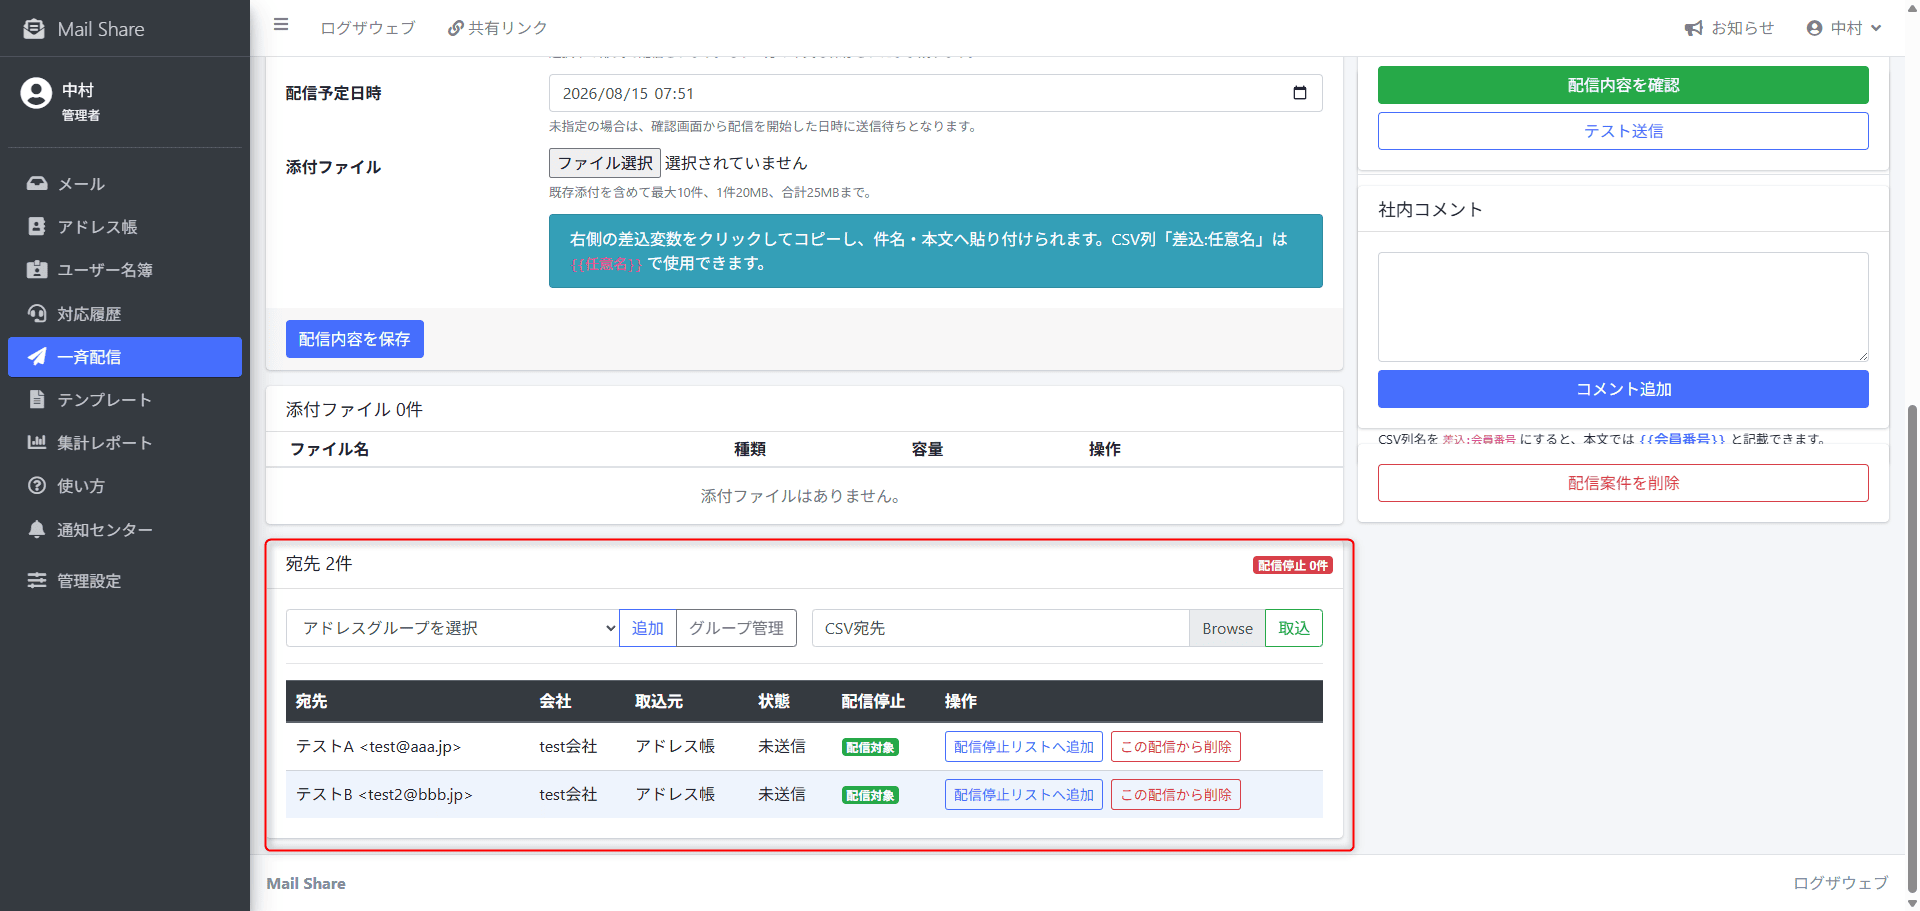Click the user circle icon beside 中村 in header

(x=1814, y=28)
